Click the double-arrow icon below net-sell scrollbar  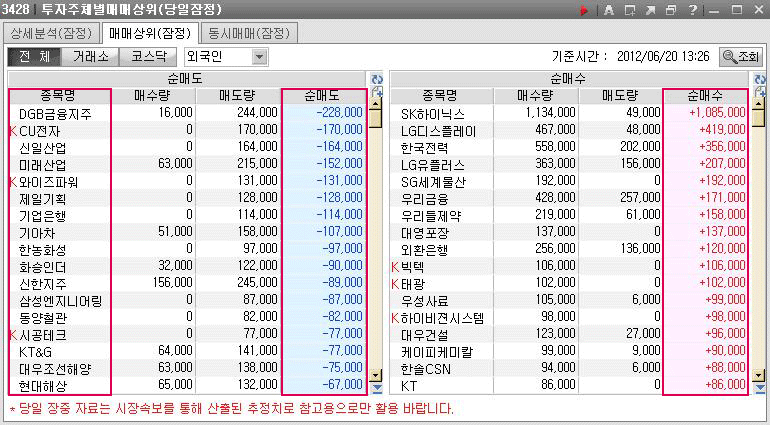376,389
